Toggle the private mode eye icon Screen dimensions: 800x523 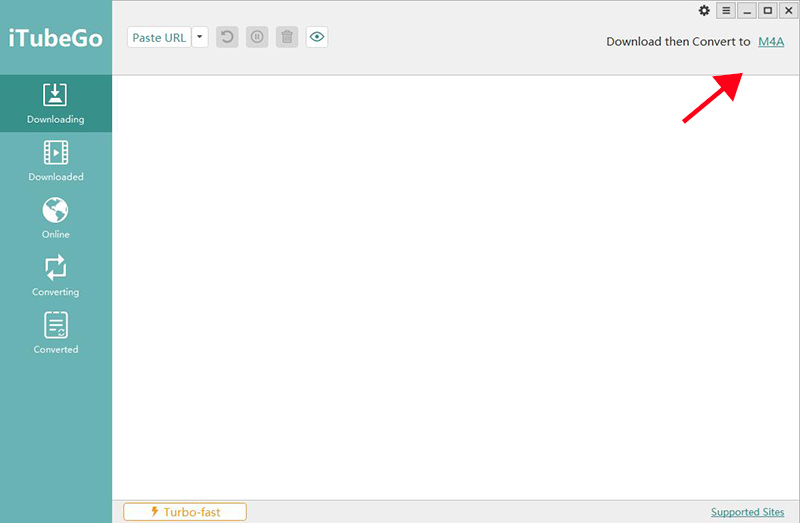tap(317, 37)
